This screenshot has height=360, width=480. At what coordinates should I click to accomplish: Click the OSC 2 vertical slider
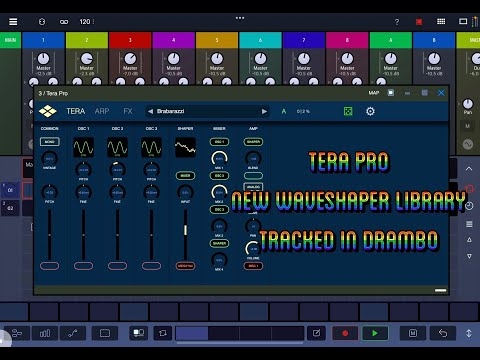pos(117,235)
